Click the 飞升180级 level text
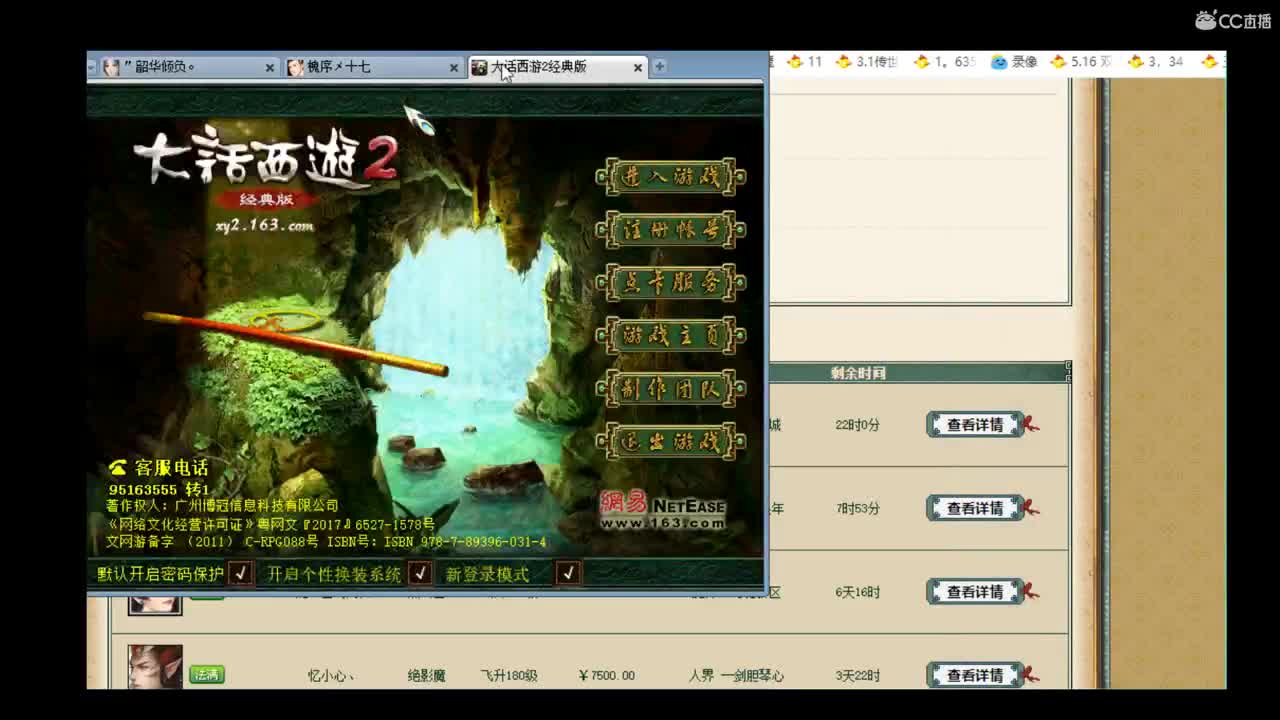Viewport: 1280px width, 720px height. 509,676
